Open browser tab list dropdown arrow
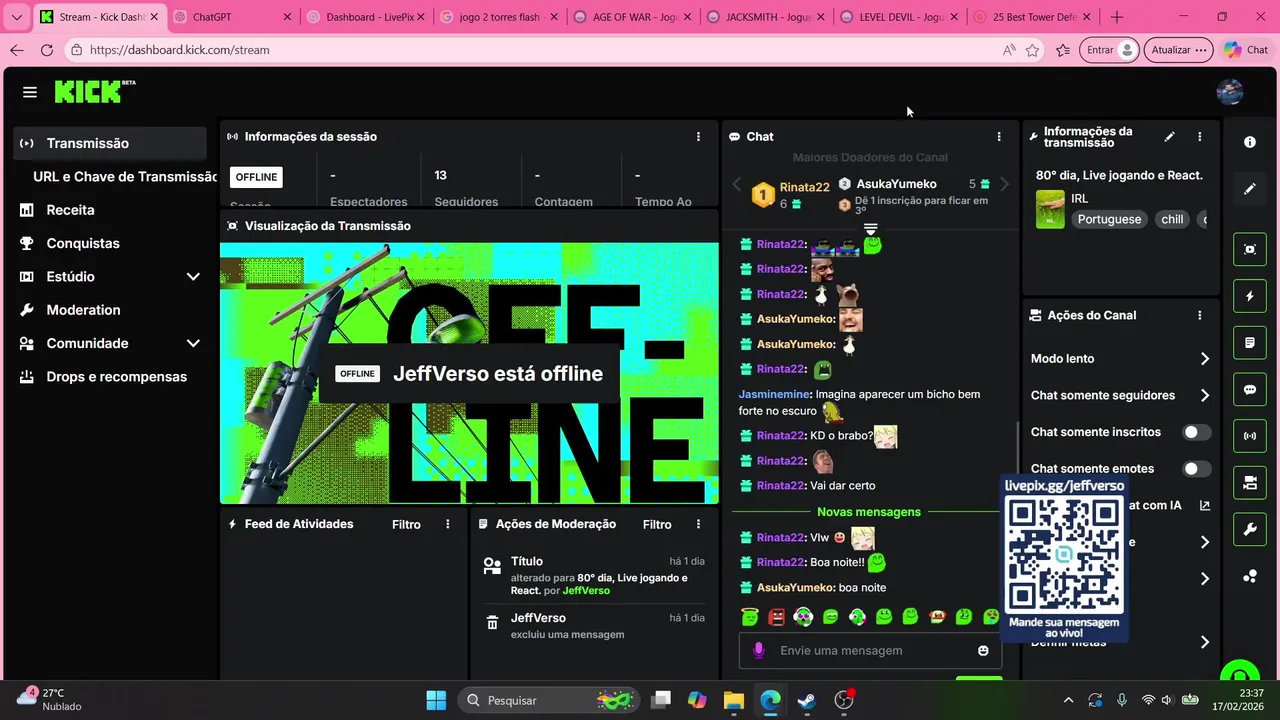The width and height of the screenshot is (1280, 720). pos(16,17)
